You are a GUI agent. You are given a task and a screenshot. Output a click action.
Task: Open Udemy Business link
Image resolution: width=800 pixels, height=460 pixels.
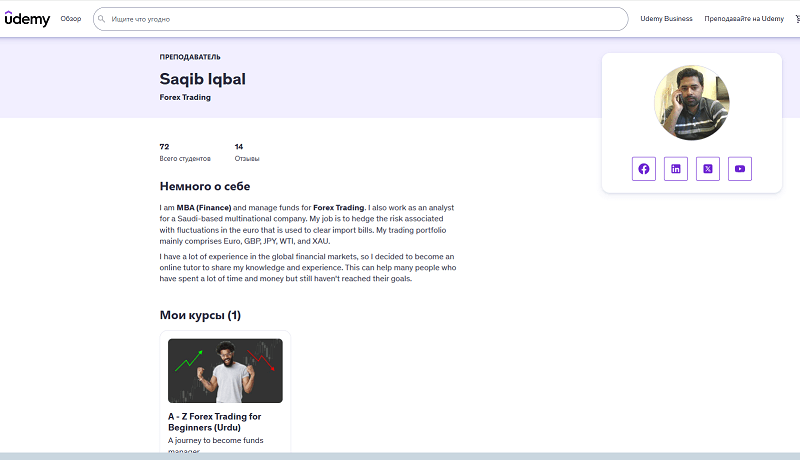666,19
